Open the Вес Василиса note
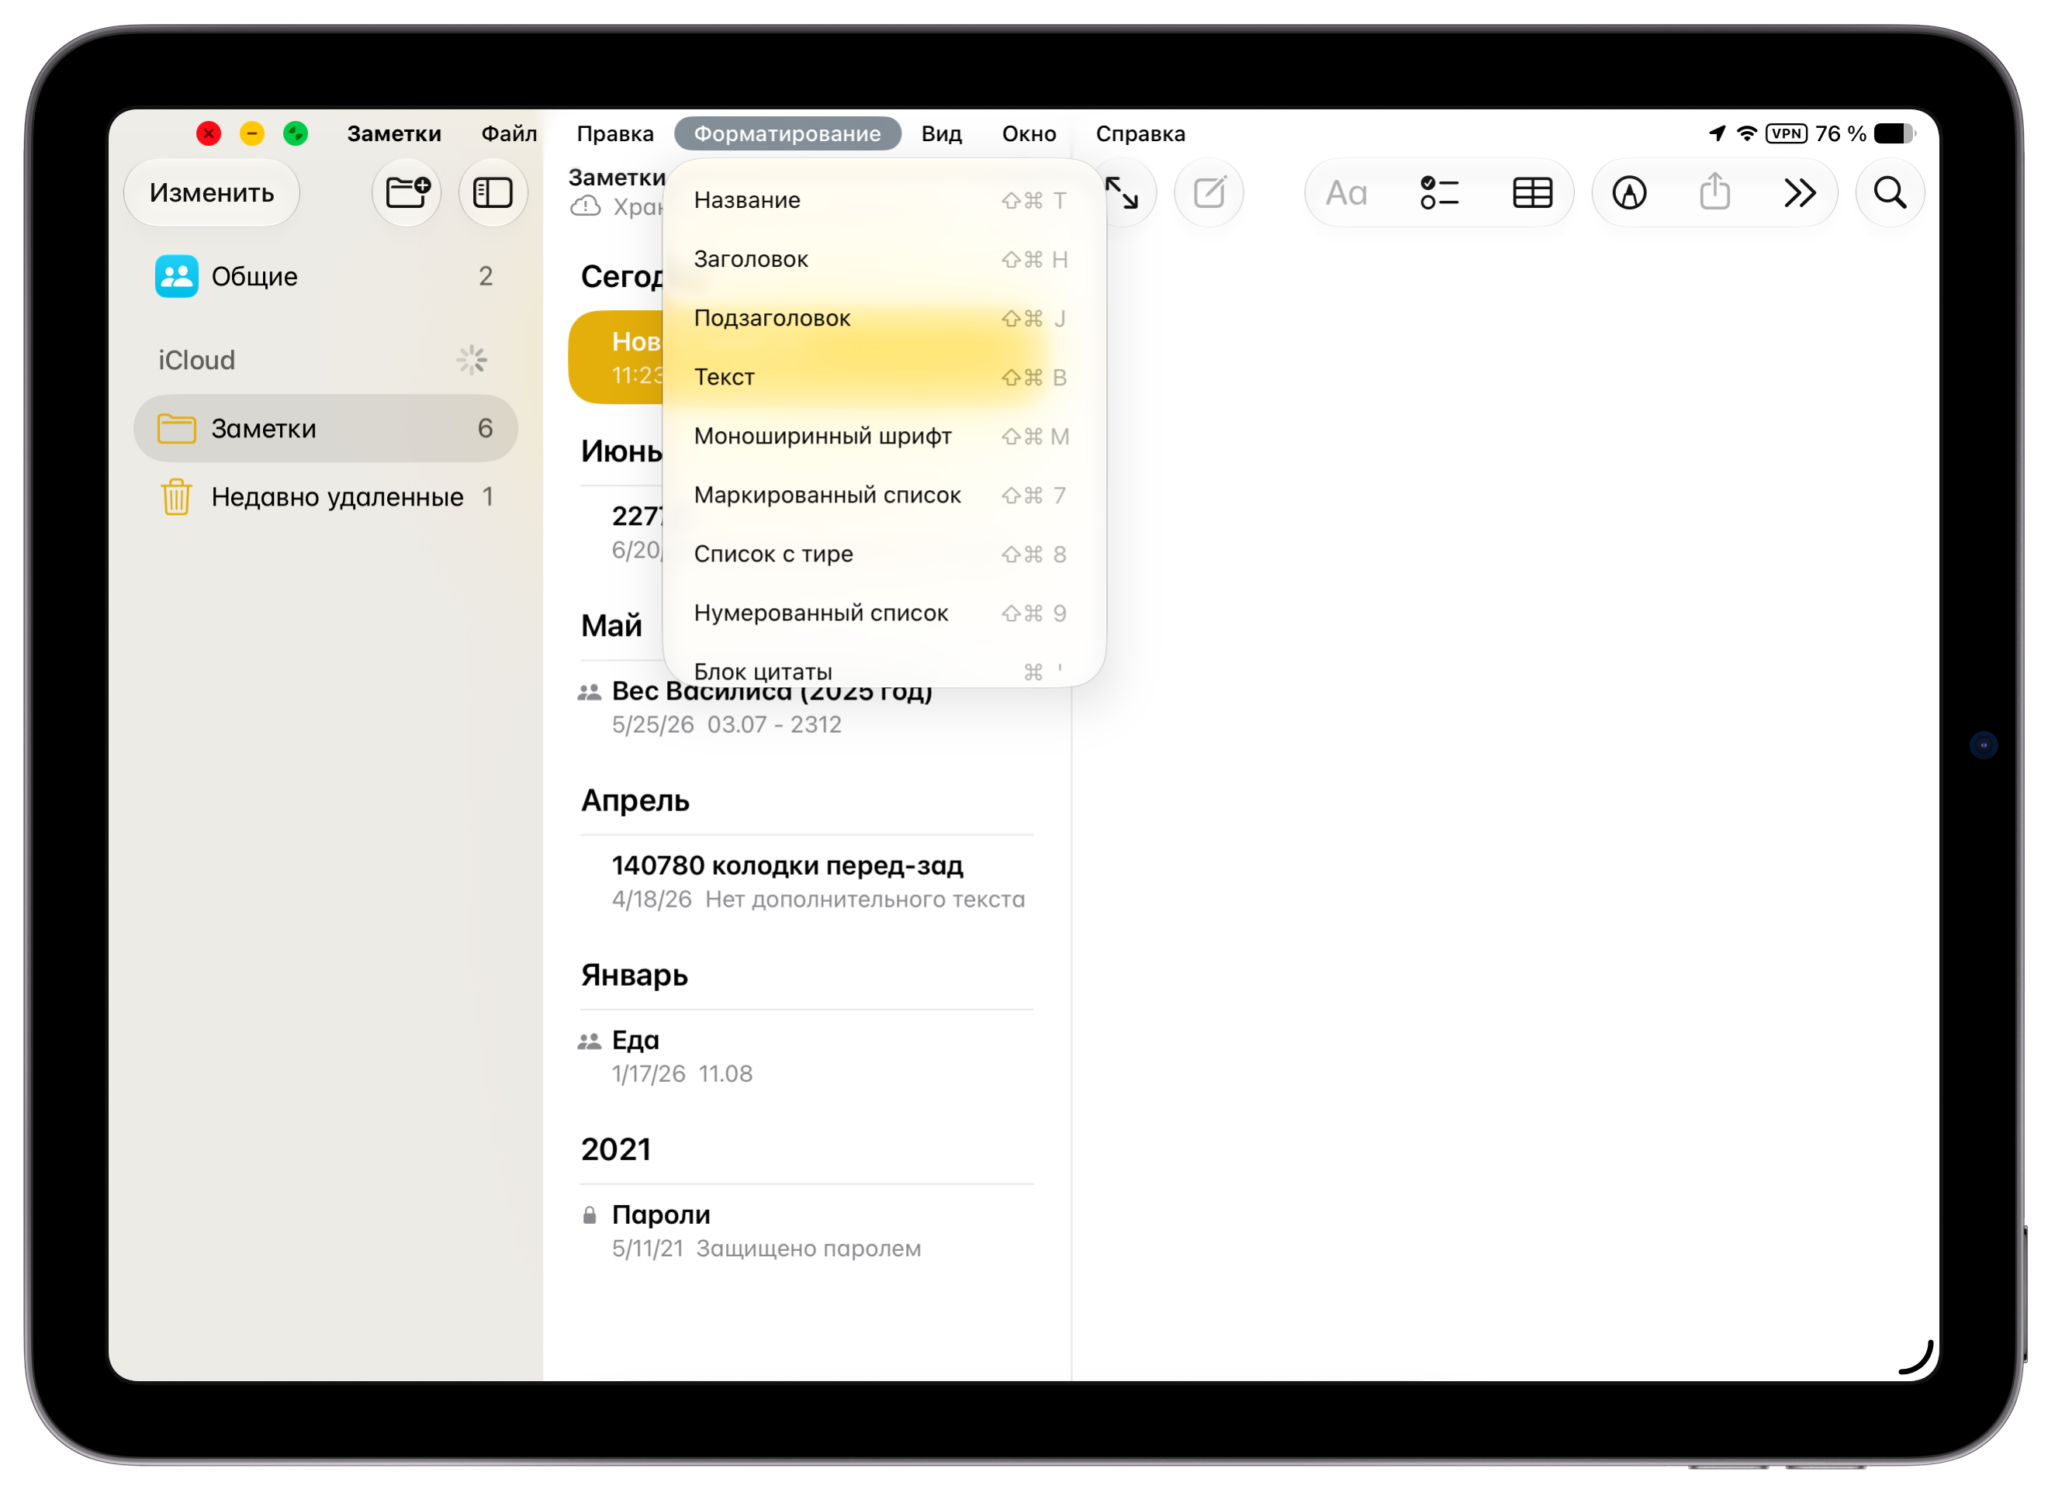Viewport: 2048px width, 1489px height. pos(807,708)
